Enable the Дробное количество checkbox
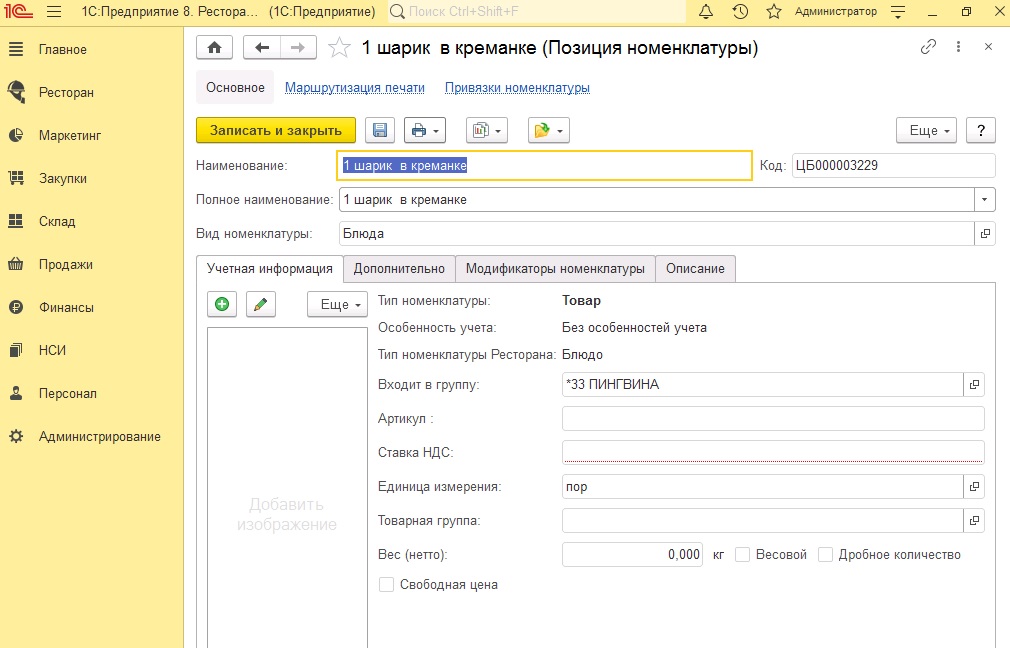The height and width of the screenshot is (648, 1010). click(x=825, y=555)
